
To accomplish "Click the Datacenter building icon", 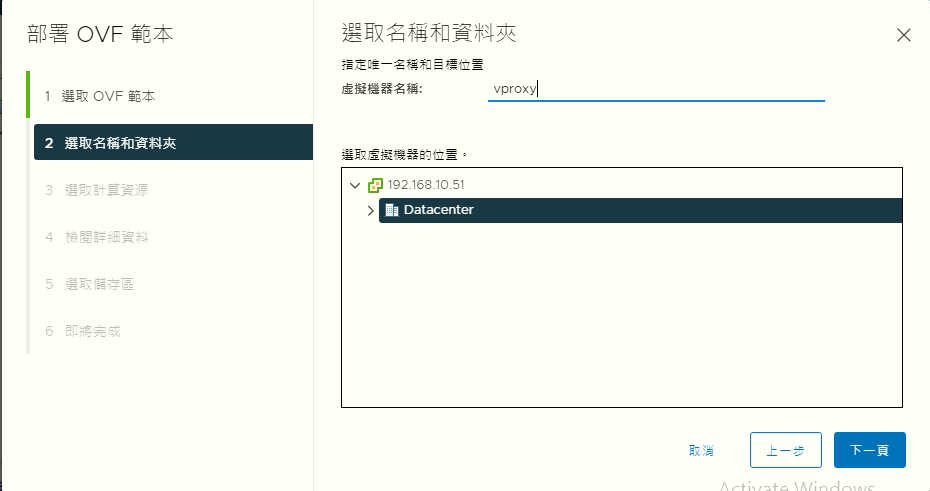I will tap(392, 210).
